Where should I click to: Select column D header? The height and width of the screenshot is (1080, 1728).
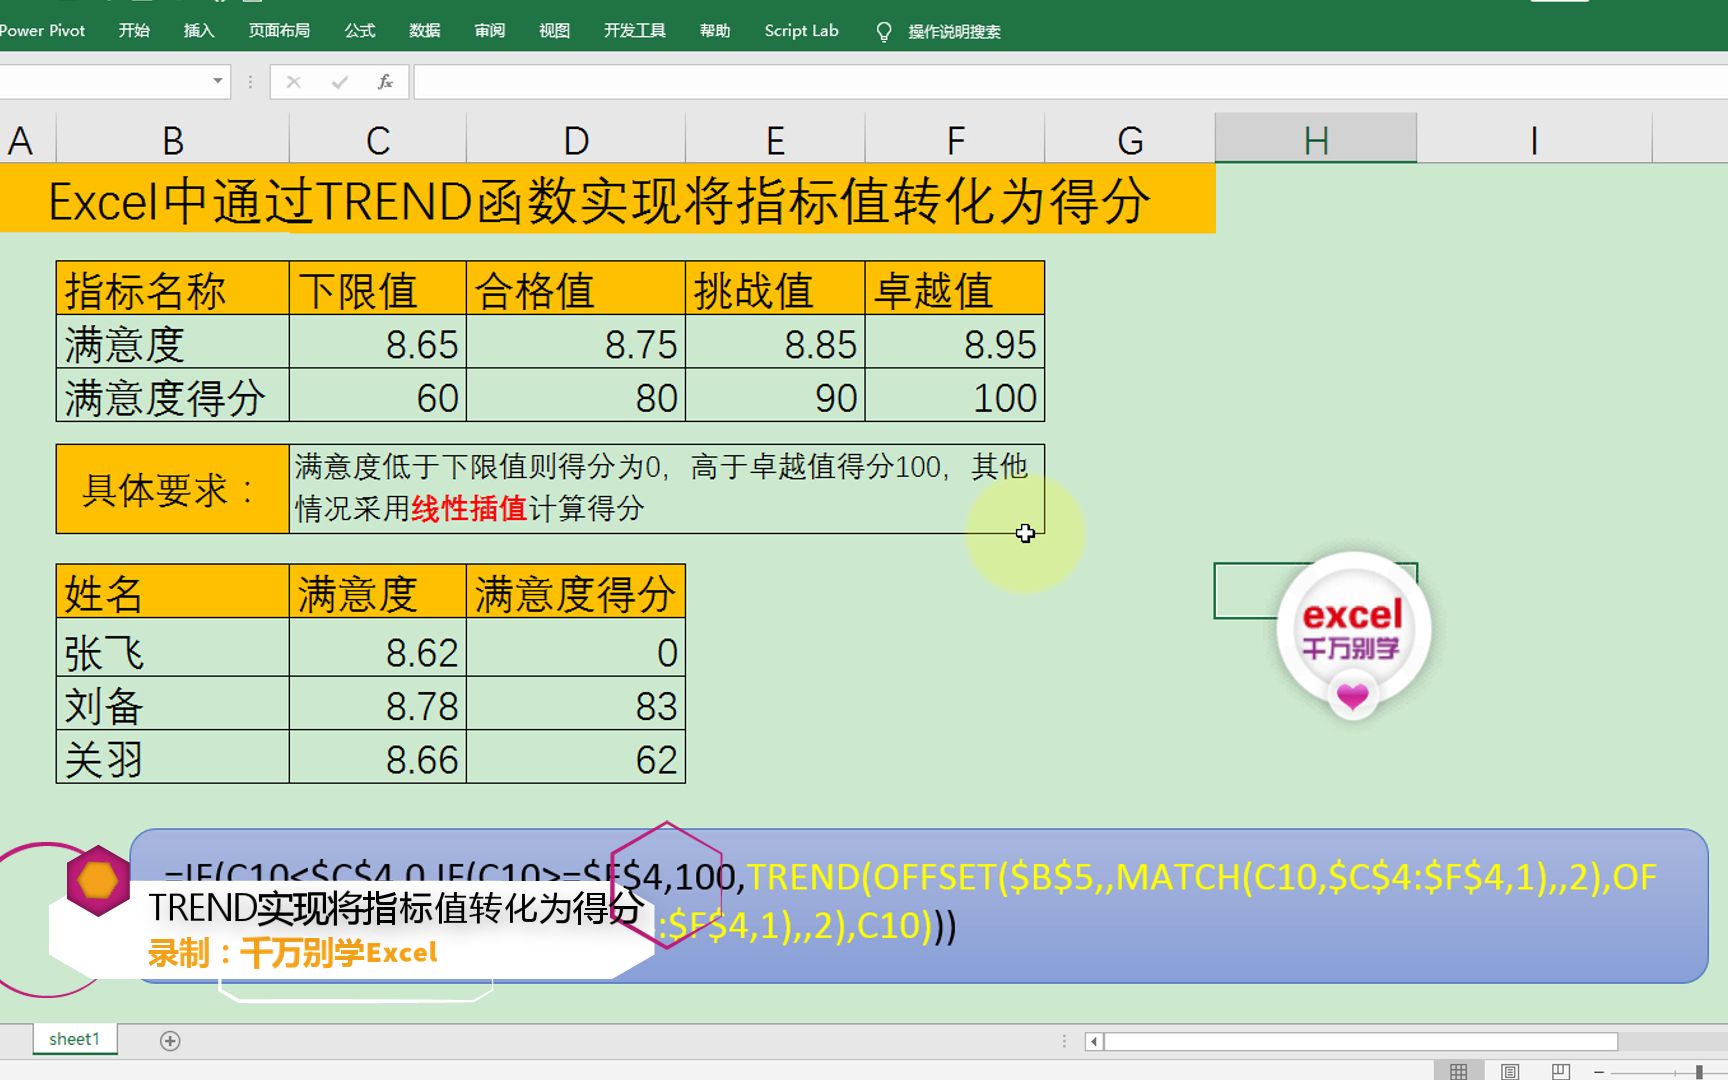pos(576,140)
